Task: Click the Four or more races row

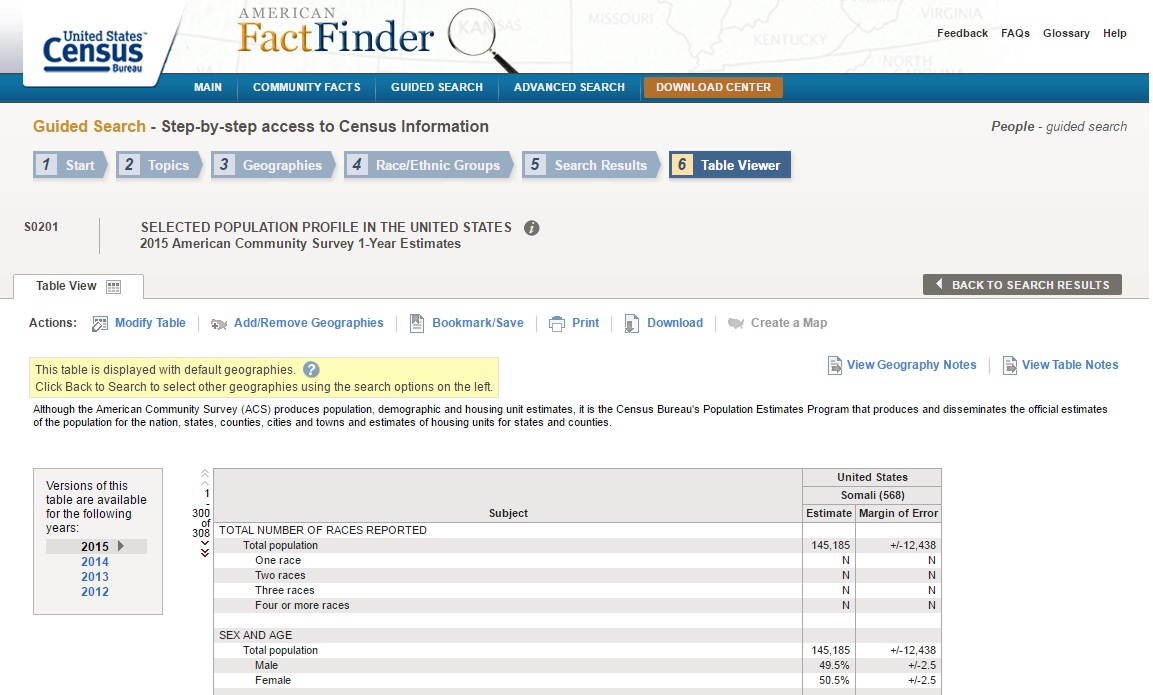Action: tap(302, 606)
